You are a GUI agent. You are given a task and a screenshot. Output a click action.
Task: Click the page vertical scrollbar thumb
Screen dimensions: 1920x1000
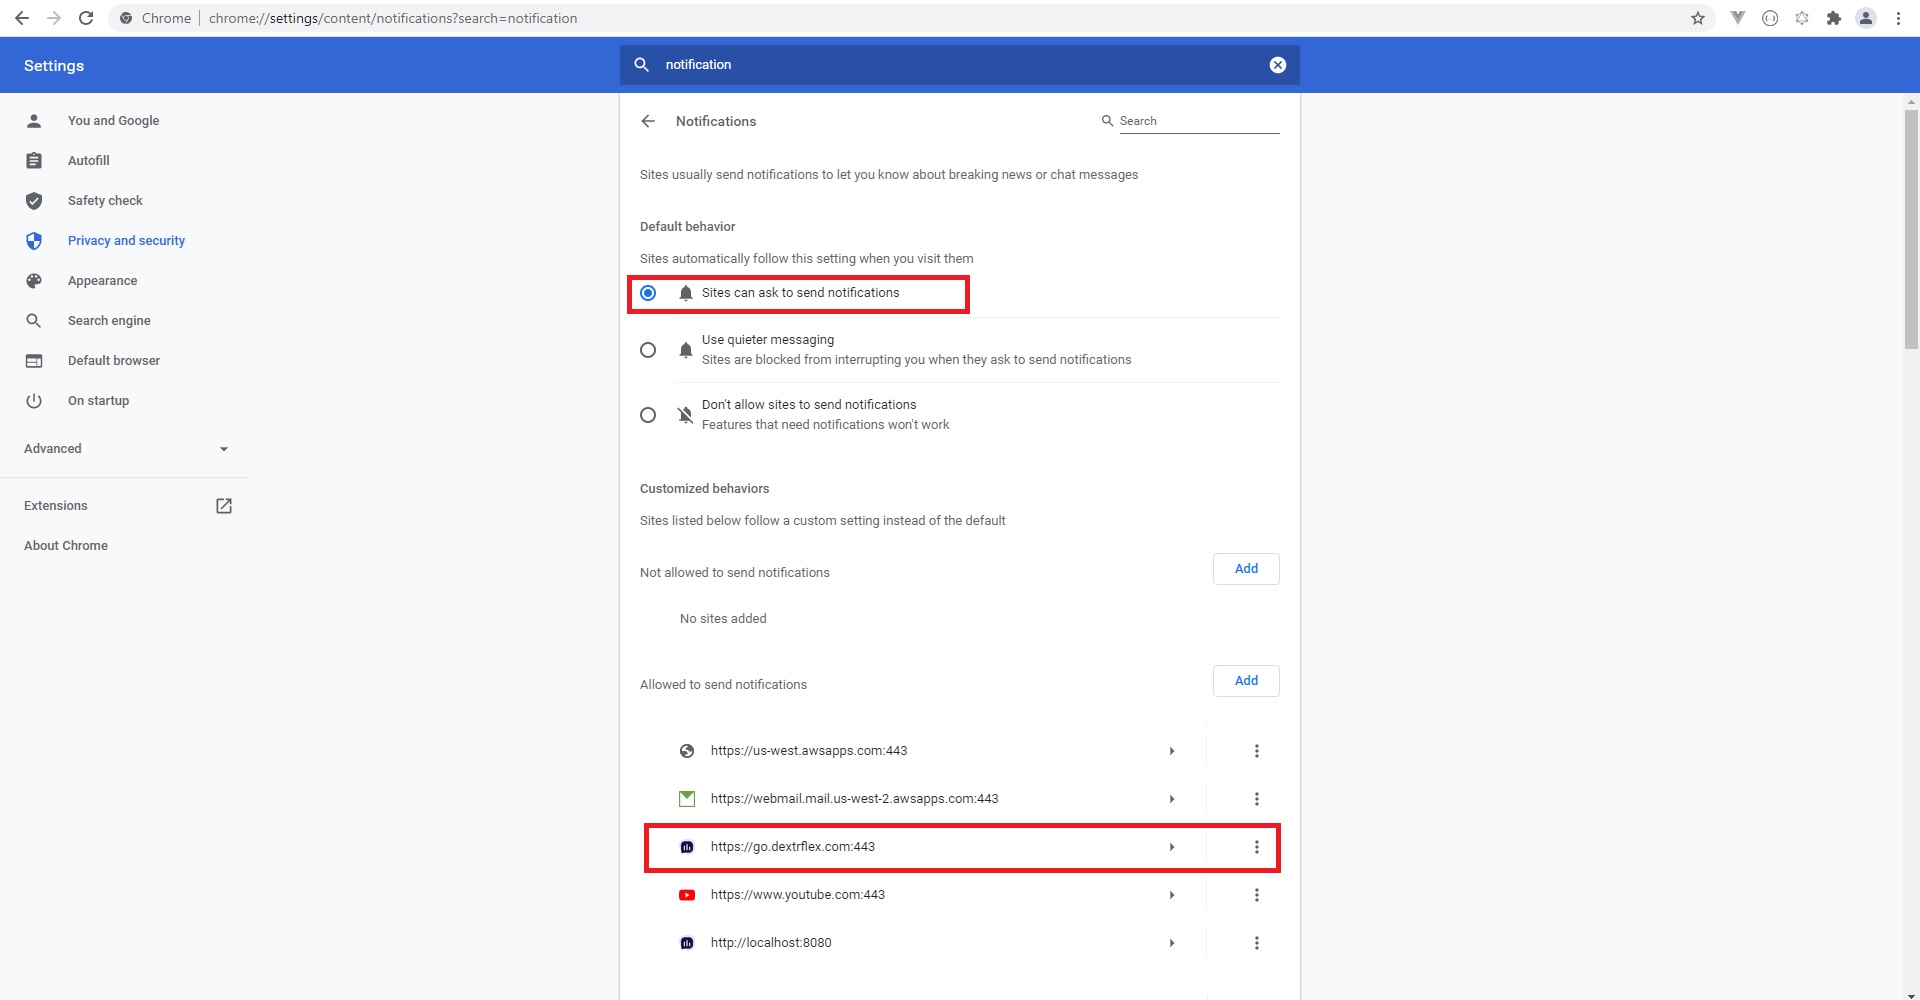1911,229
